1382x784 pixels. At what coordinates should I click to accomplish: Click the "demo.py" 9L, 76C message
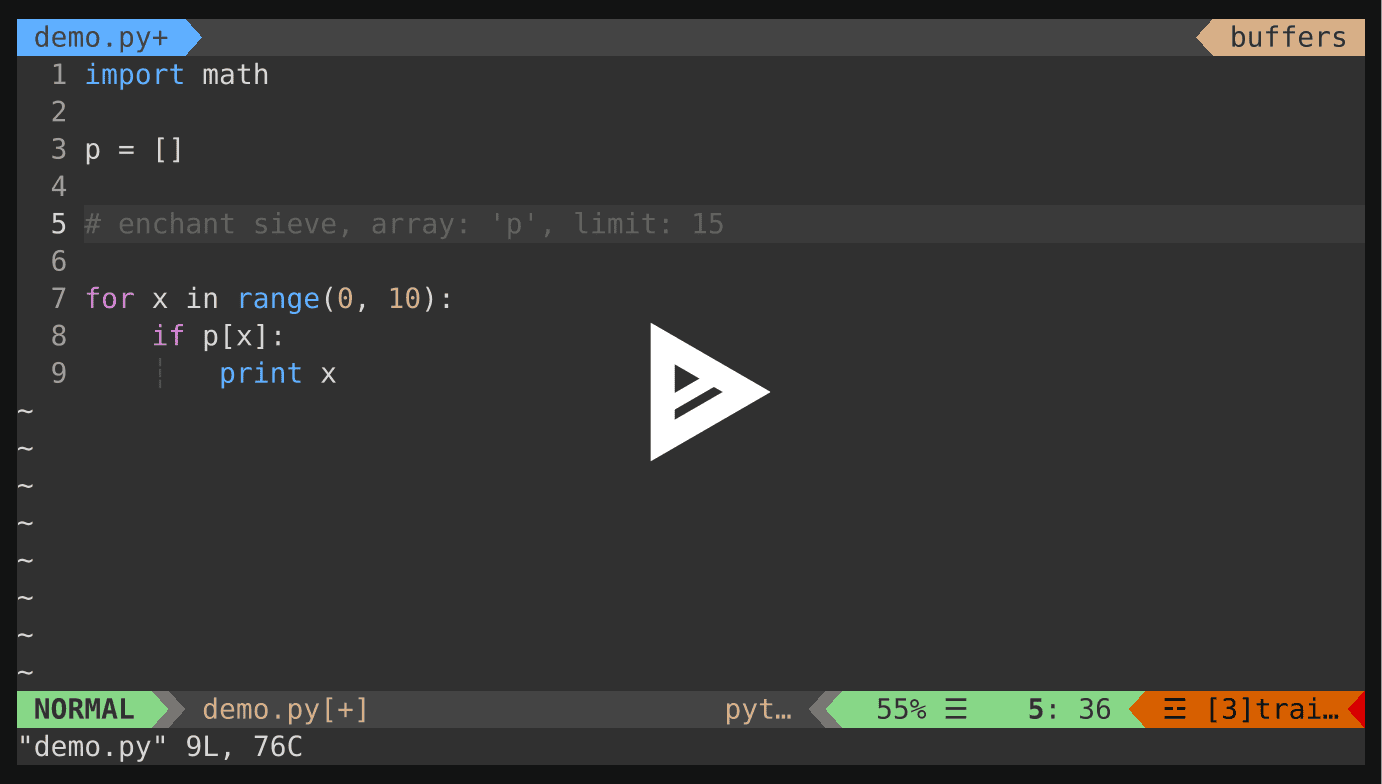[x=160, y=747]
